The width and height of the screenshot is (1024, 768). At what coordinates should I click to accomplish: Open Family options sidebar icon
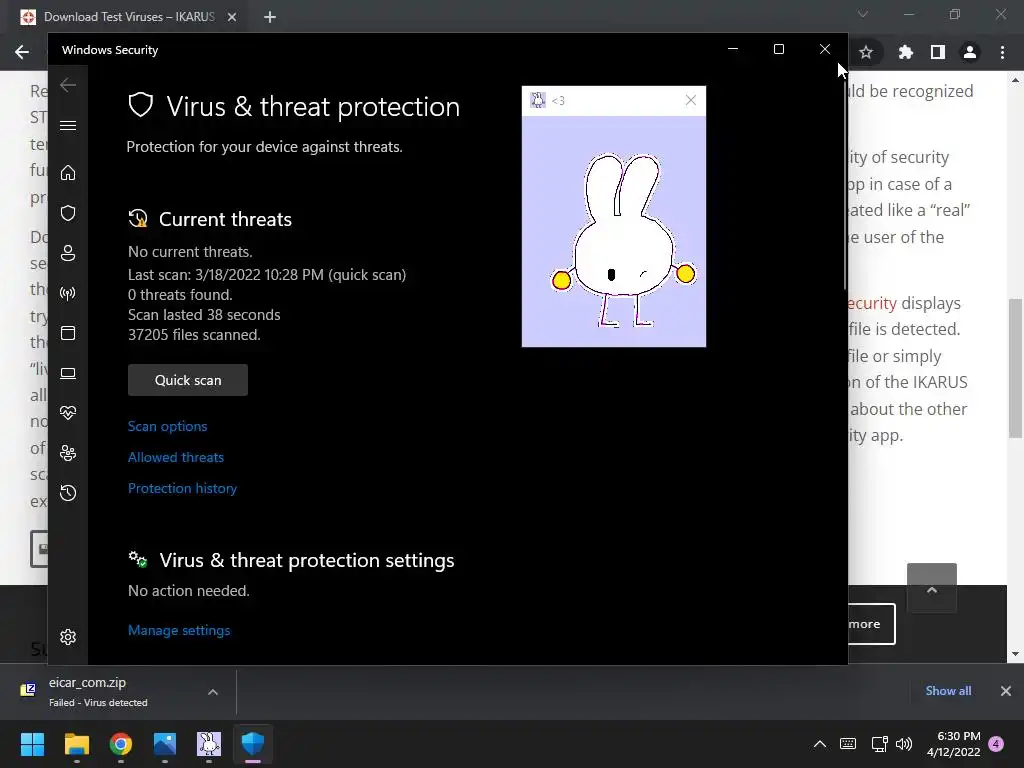pos(68,453)
